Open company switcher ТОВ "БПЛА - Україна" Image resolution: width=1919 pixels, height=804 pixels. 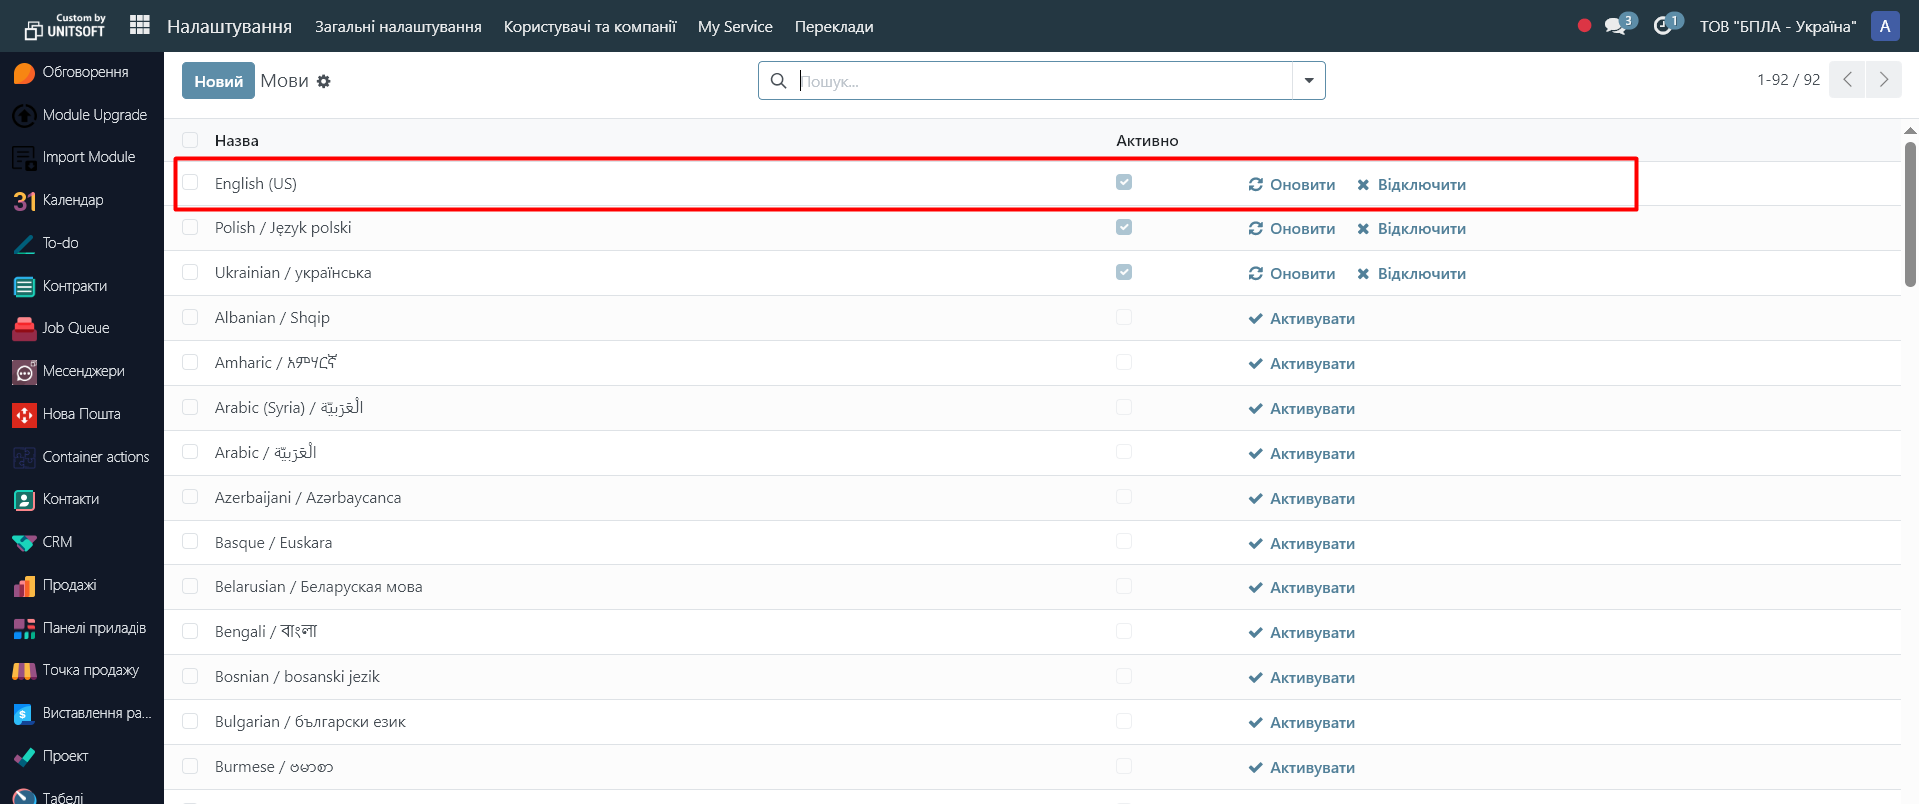click(x=1777, y=27)
